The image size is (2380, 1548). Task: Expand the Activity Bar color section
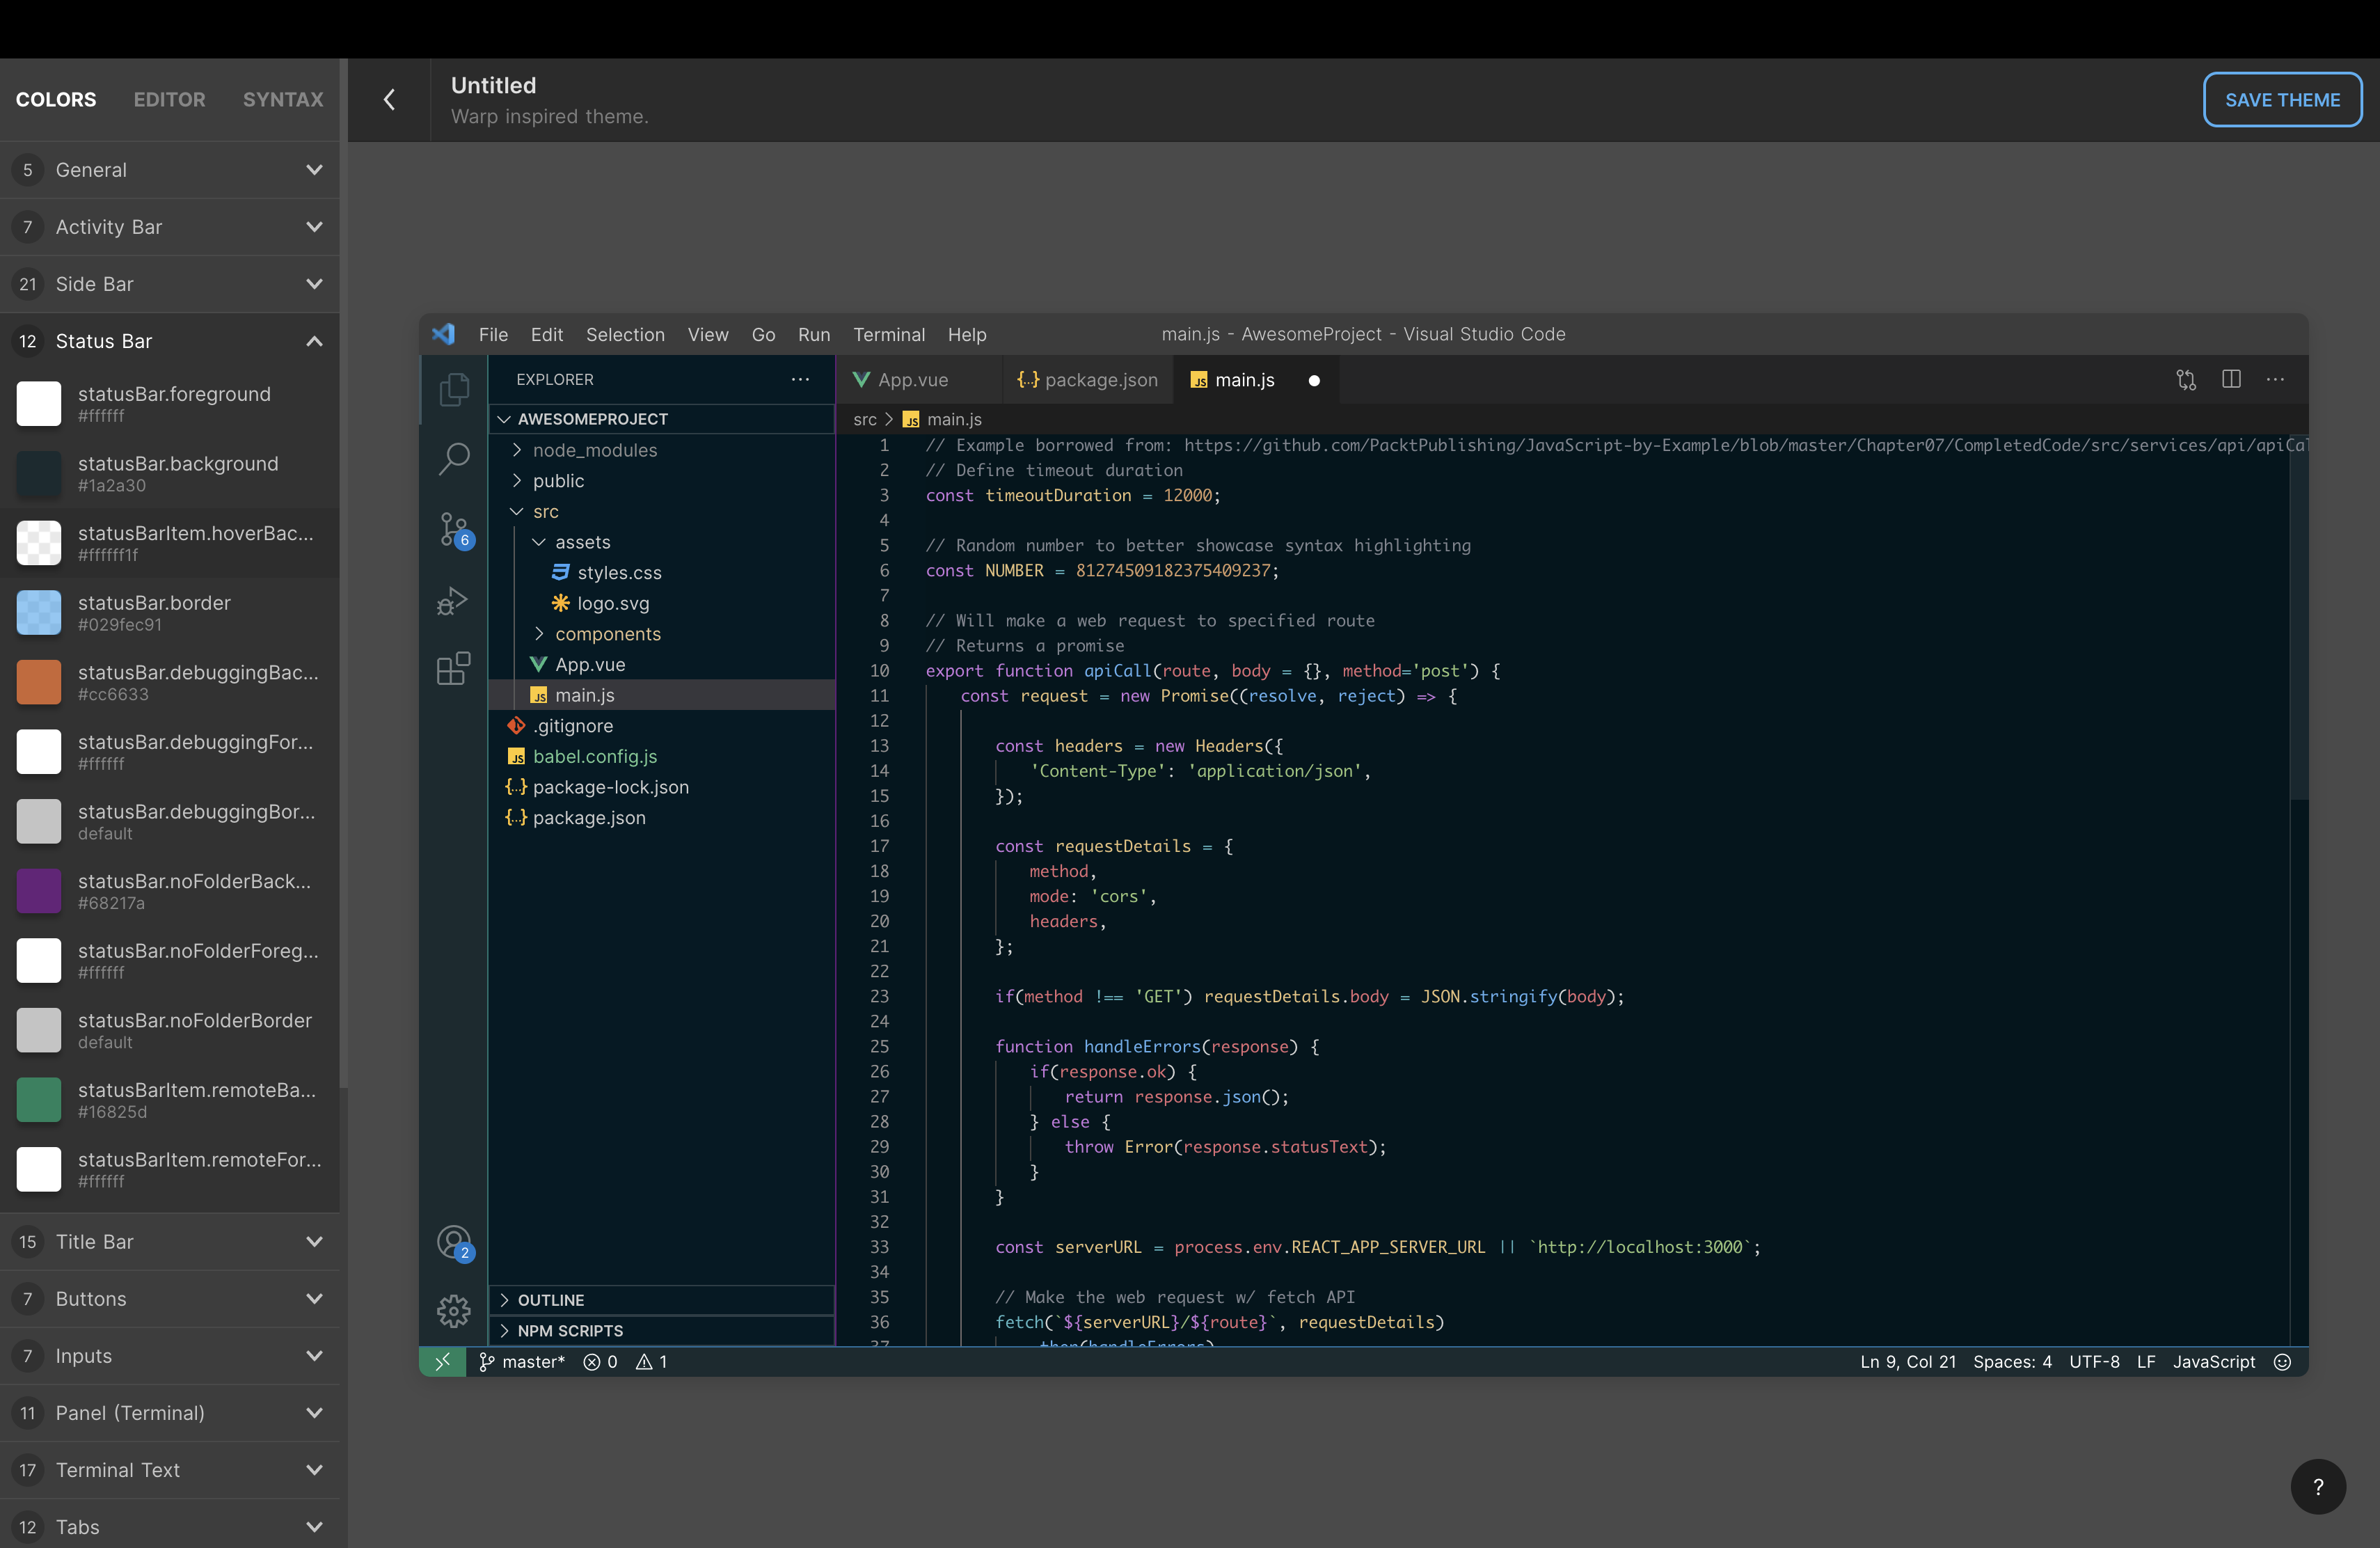(x=314, y=227)
